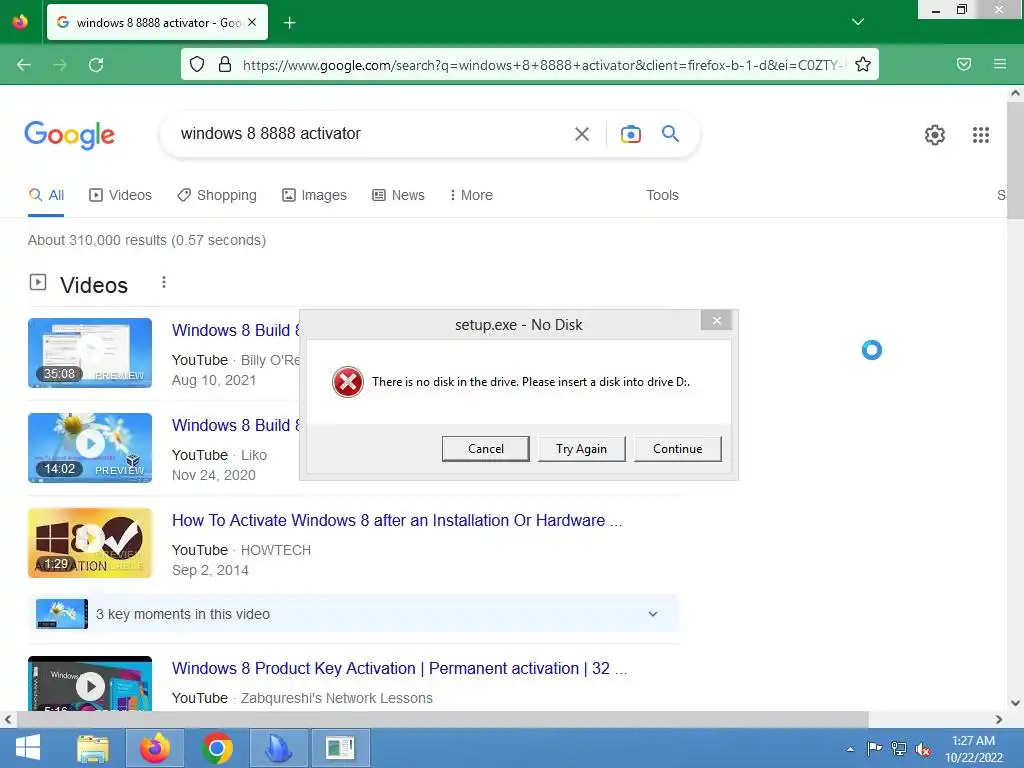
Task: Search by image with camera icon
Action: pyautogui.click(x=630, y=134)
